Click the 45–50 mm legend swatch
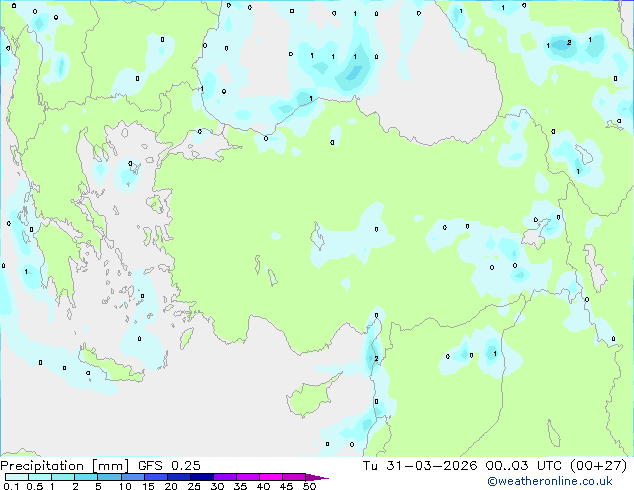634x490 pixels. (294, 477)
